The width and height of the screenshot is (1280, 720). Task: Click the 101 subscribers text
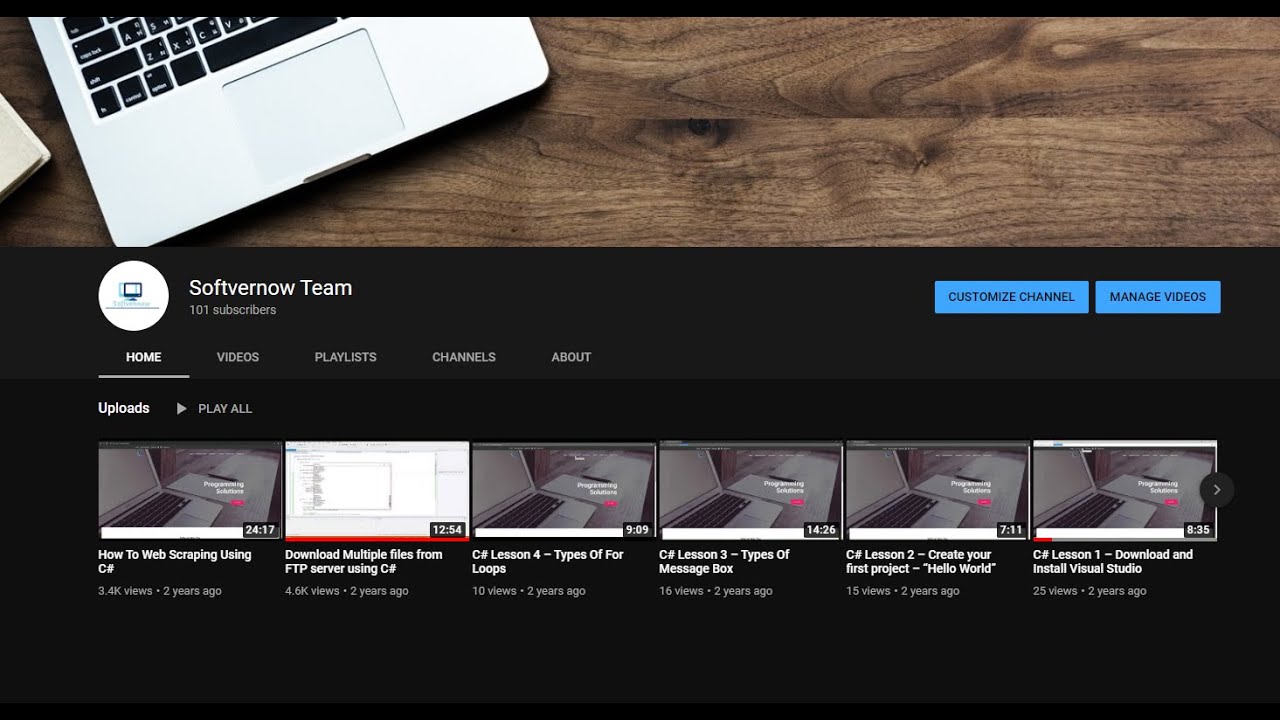233,310
